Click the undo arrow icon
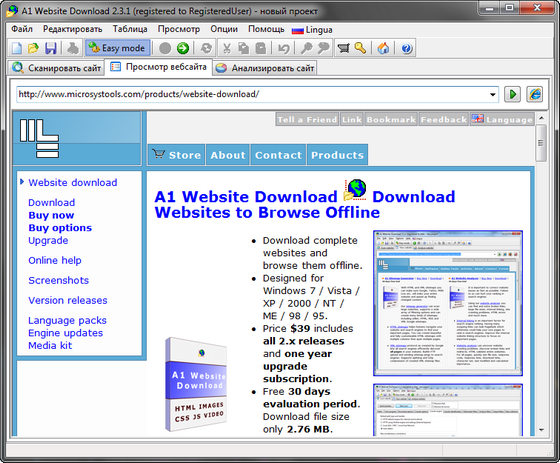The image size is (560, 463). [284, 48]
